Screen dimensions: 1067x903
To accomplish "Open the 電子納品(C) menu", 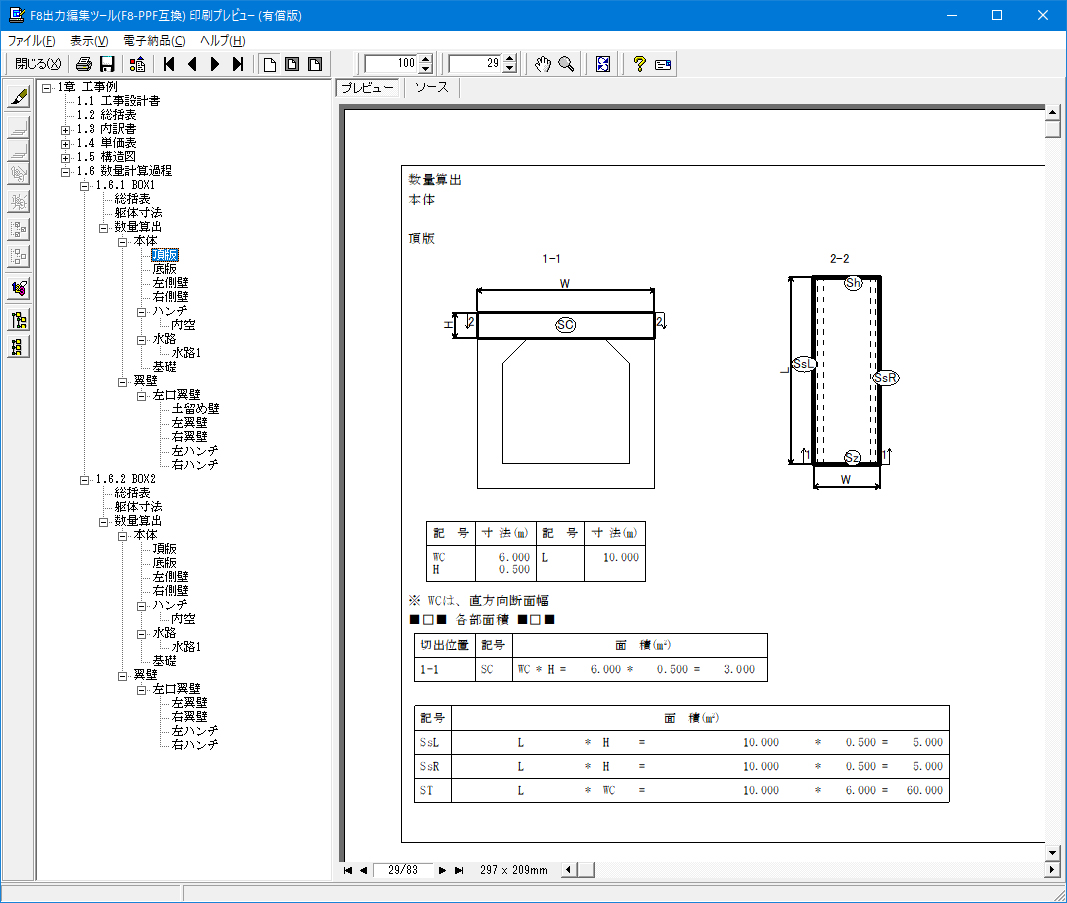I will coord(154,41).
